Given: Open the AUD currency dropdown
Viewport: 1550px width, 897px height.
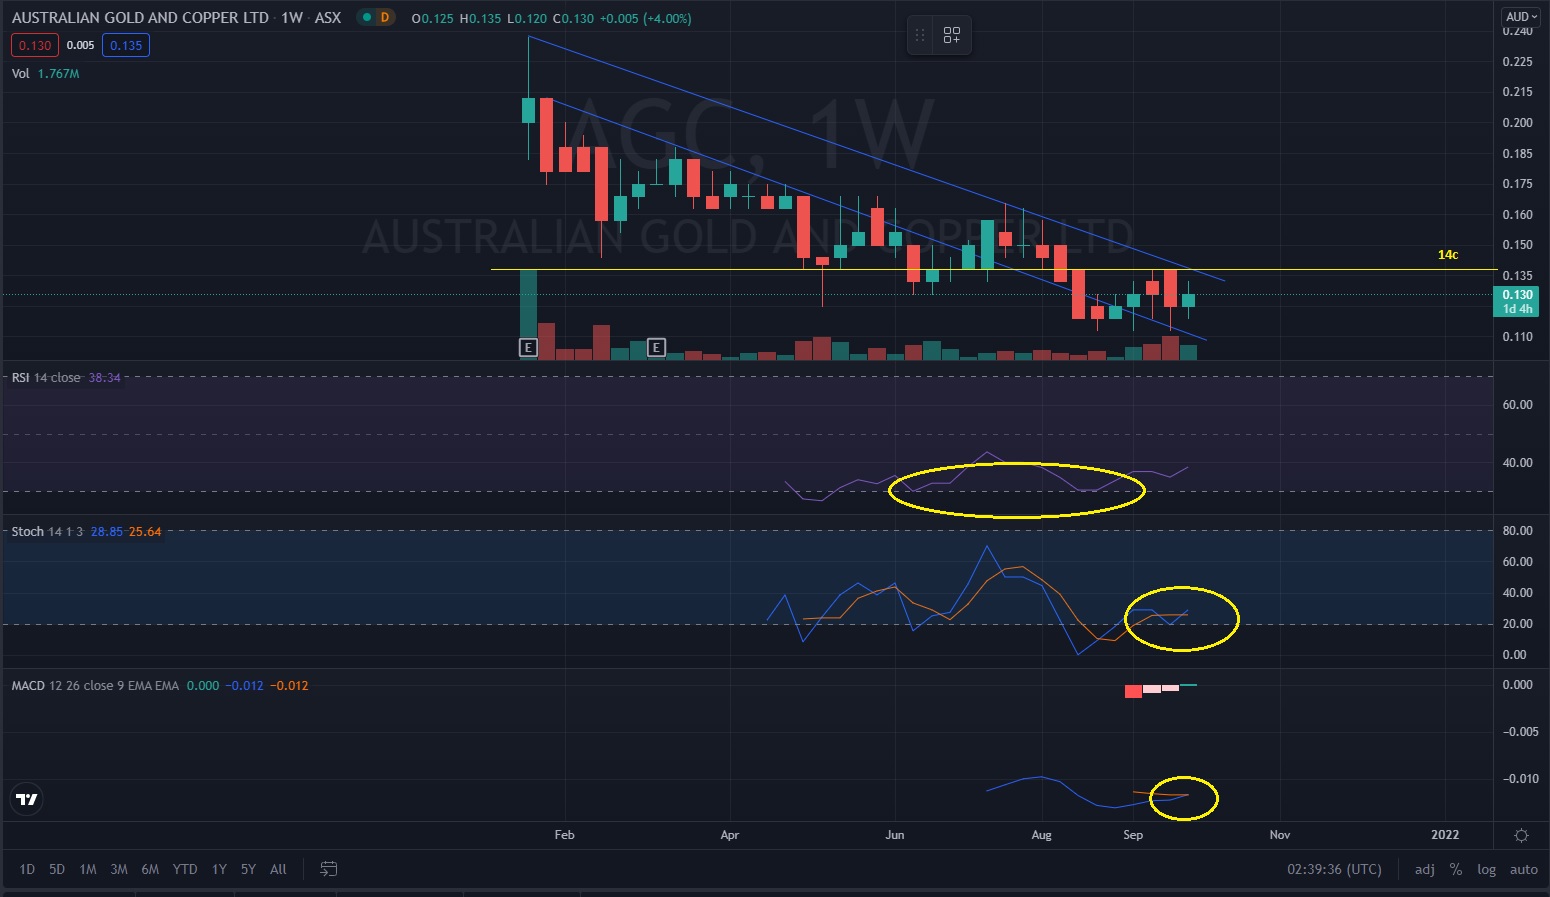Looking at the screenshot, I should click(x=1522, y=17).
